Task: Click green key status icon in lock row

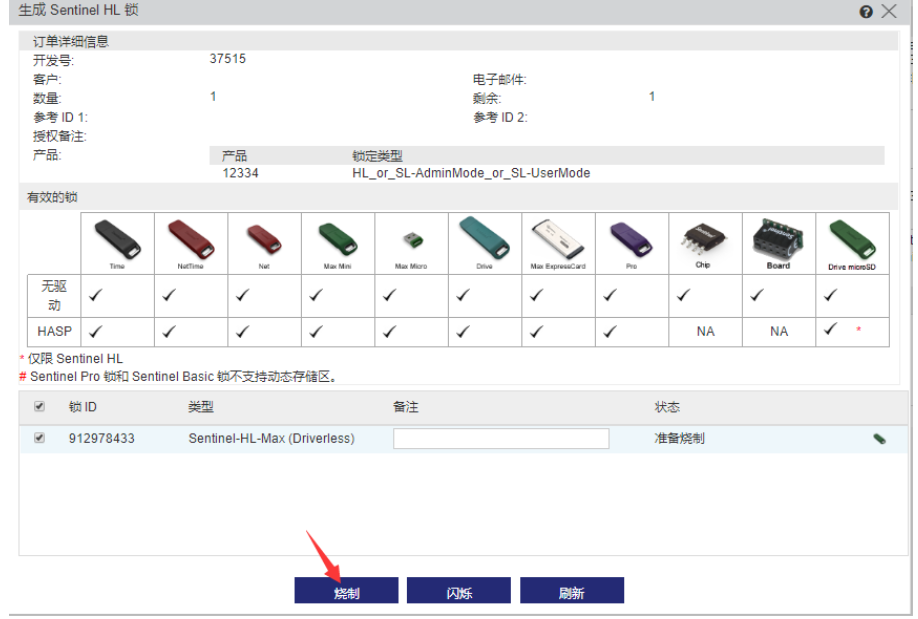Action: pos(879,438)
